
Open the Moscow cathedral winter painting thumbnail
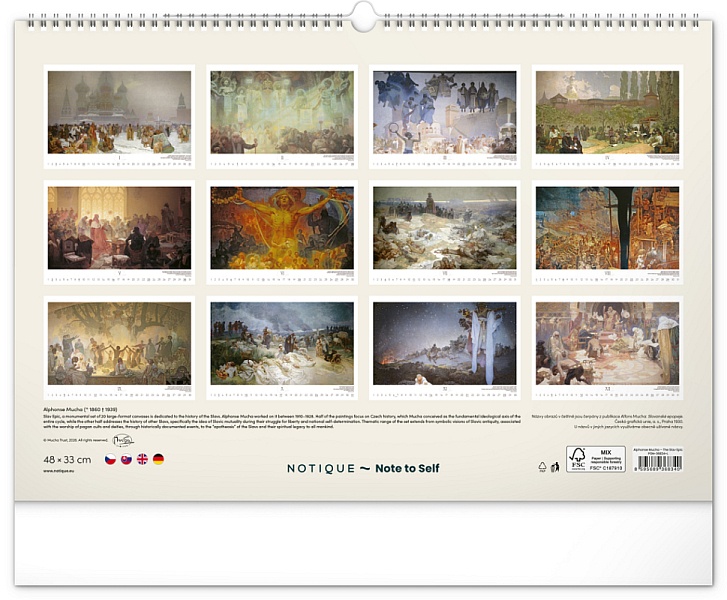[x=119, y=112]
